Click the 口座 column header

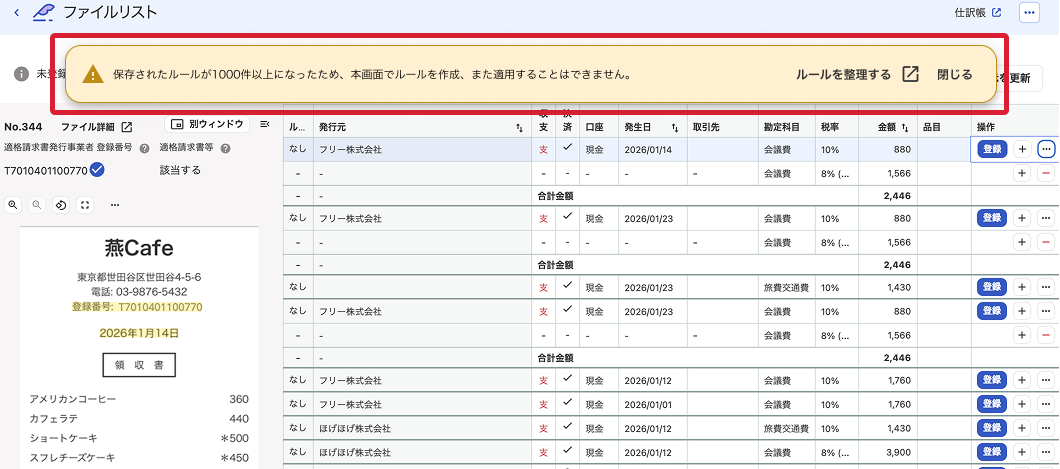pos(599,127)
